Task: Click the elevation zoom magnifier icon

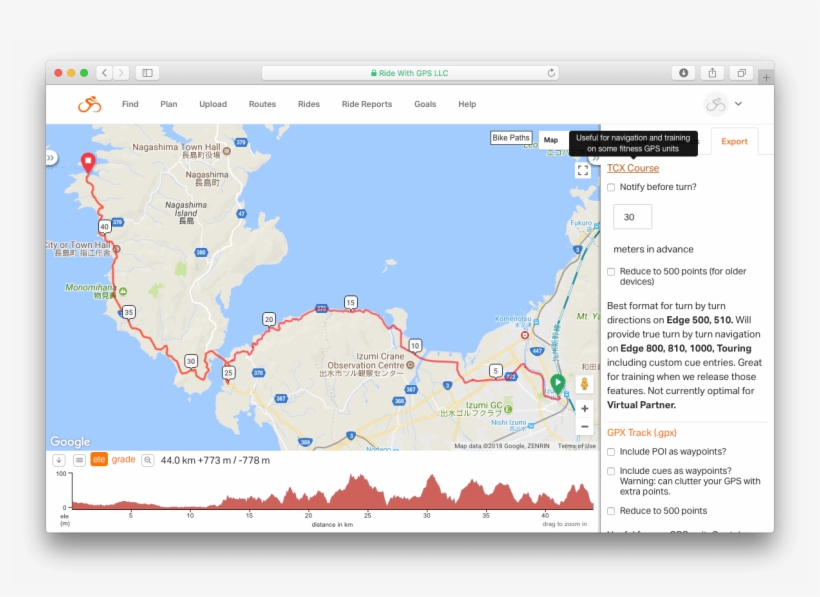Action: point(148,460)
